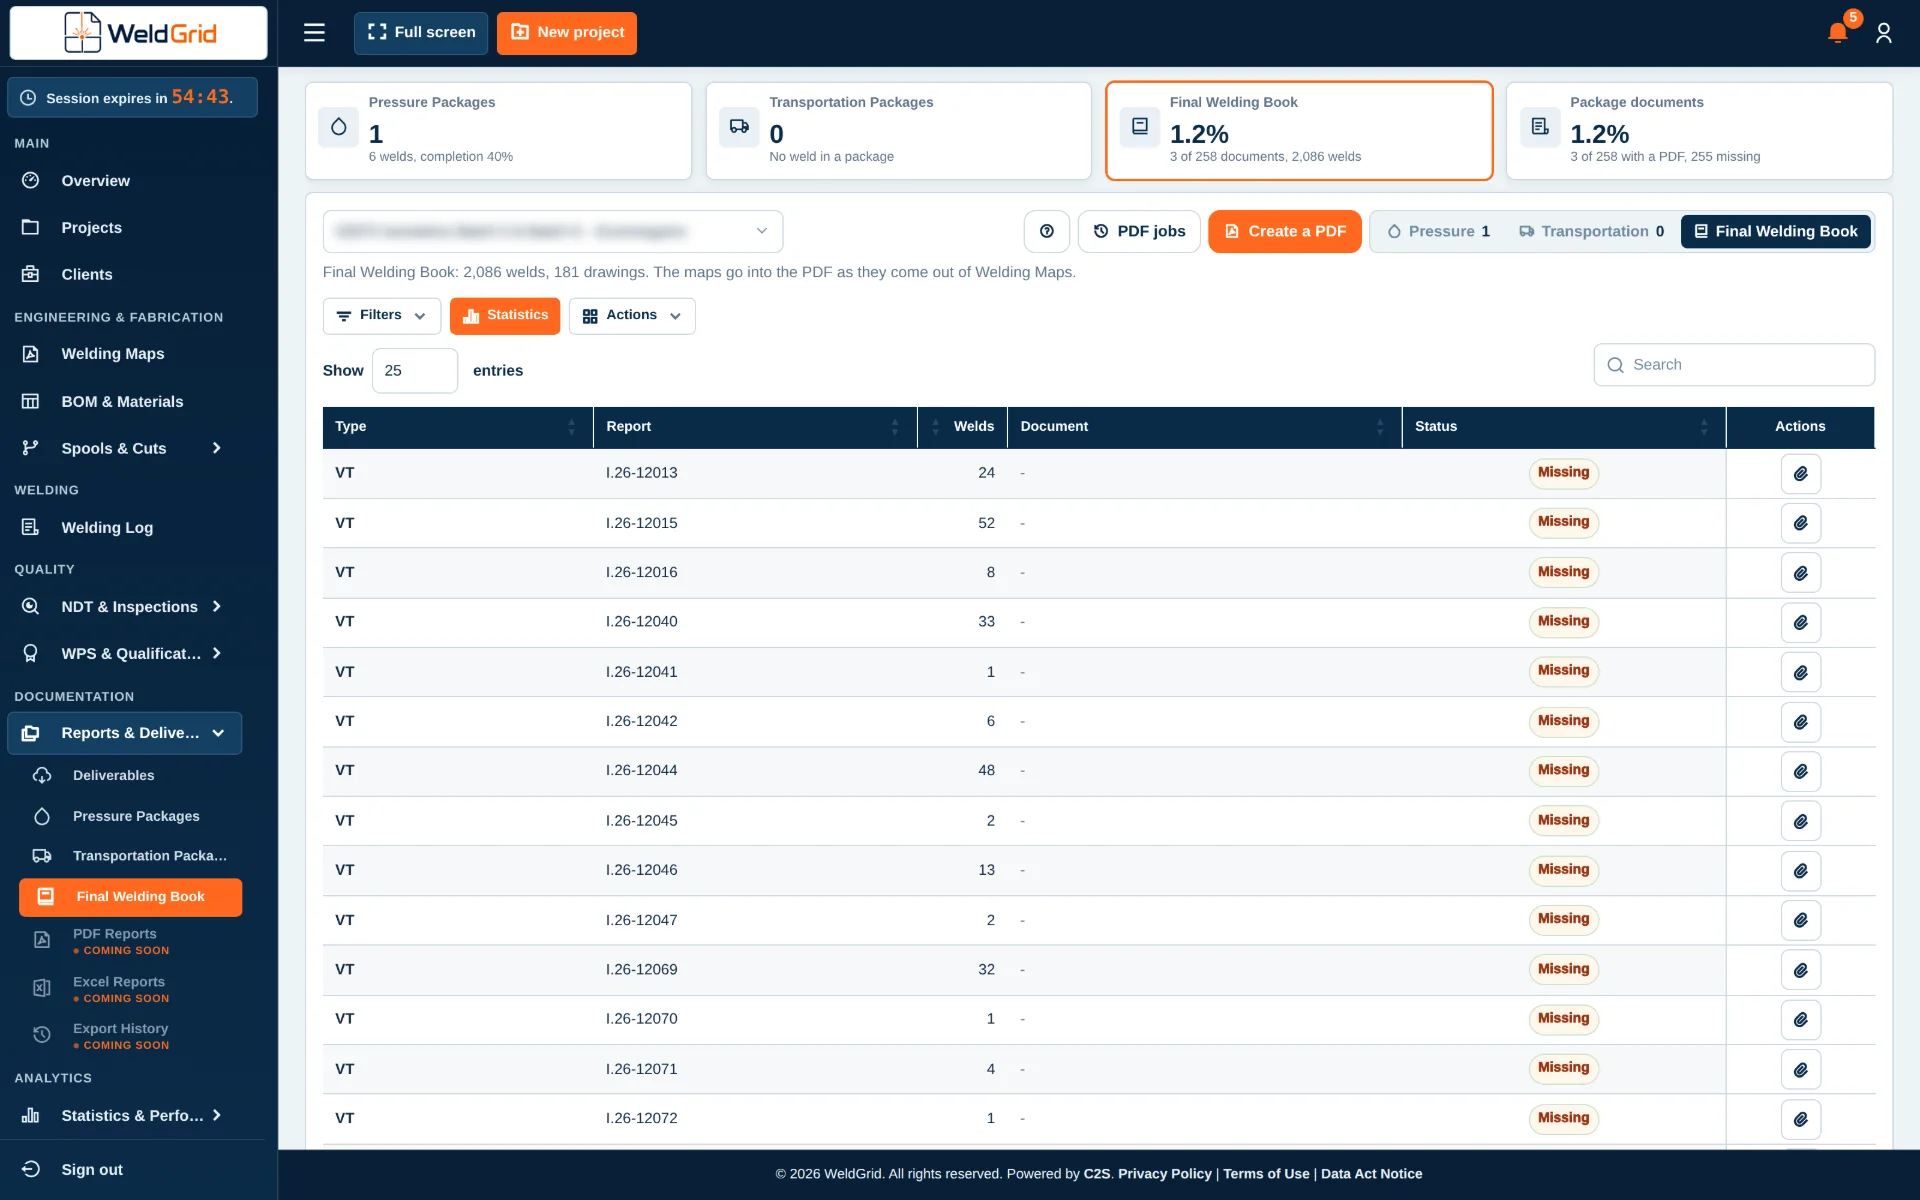Attach document for report I.26-12044
Screen dimensions: 1920x1200
tap(1800, 771)
